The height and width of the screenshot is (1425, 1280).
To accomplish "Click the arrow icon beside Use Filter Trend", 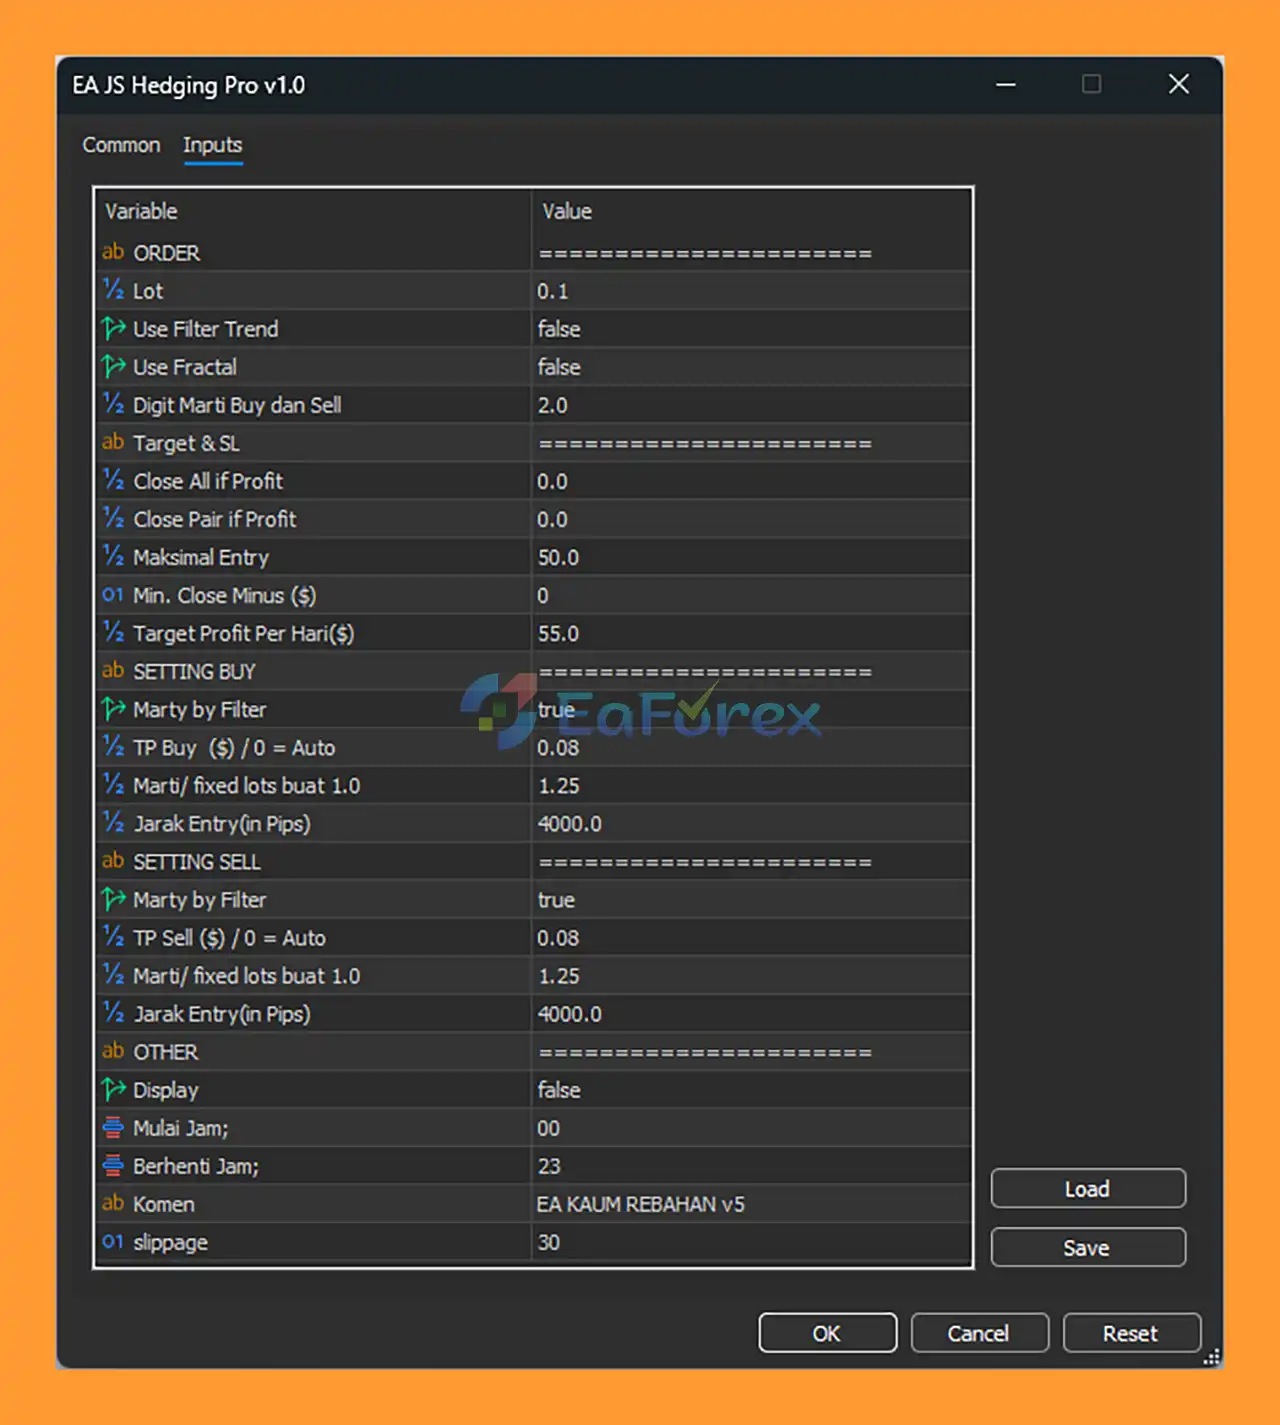I will [113, 329].
